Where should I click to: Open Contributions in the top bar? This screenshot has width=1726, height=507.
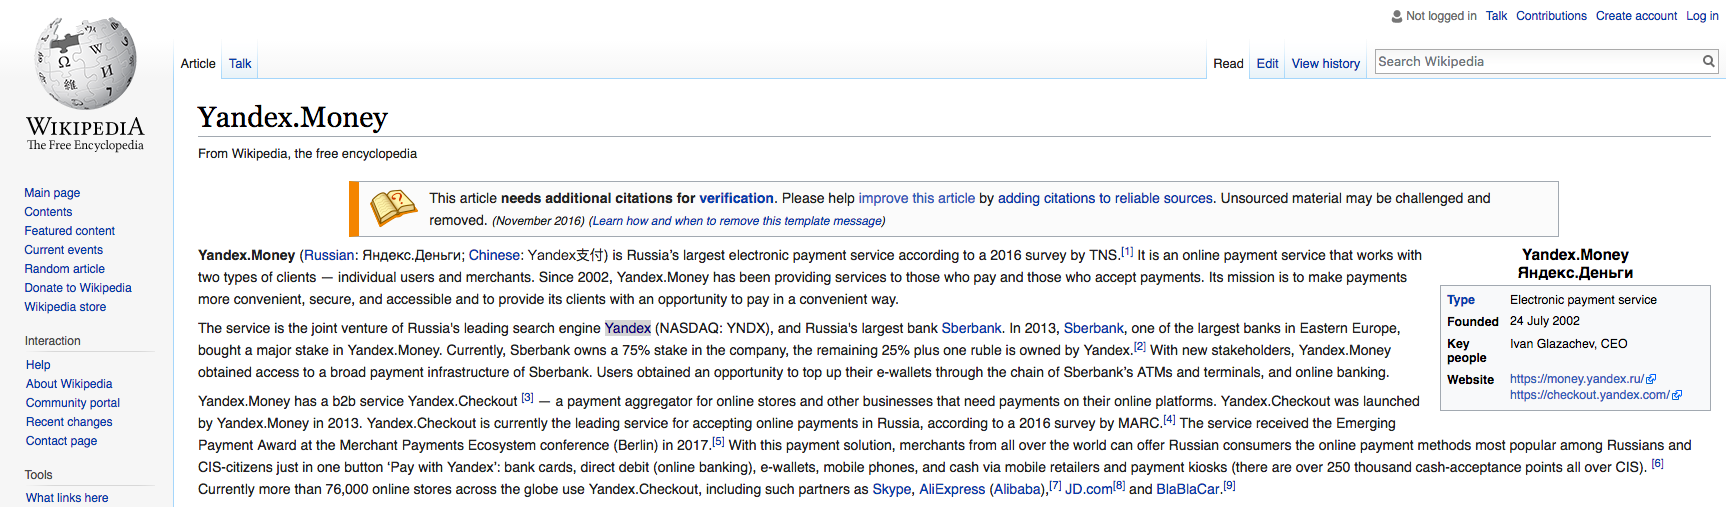pos(1551,16)
